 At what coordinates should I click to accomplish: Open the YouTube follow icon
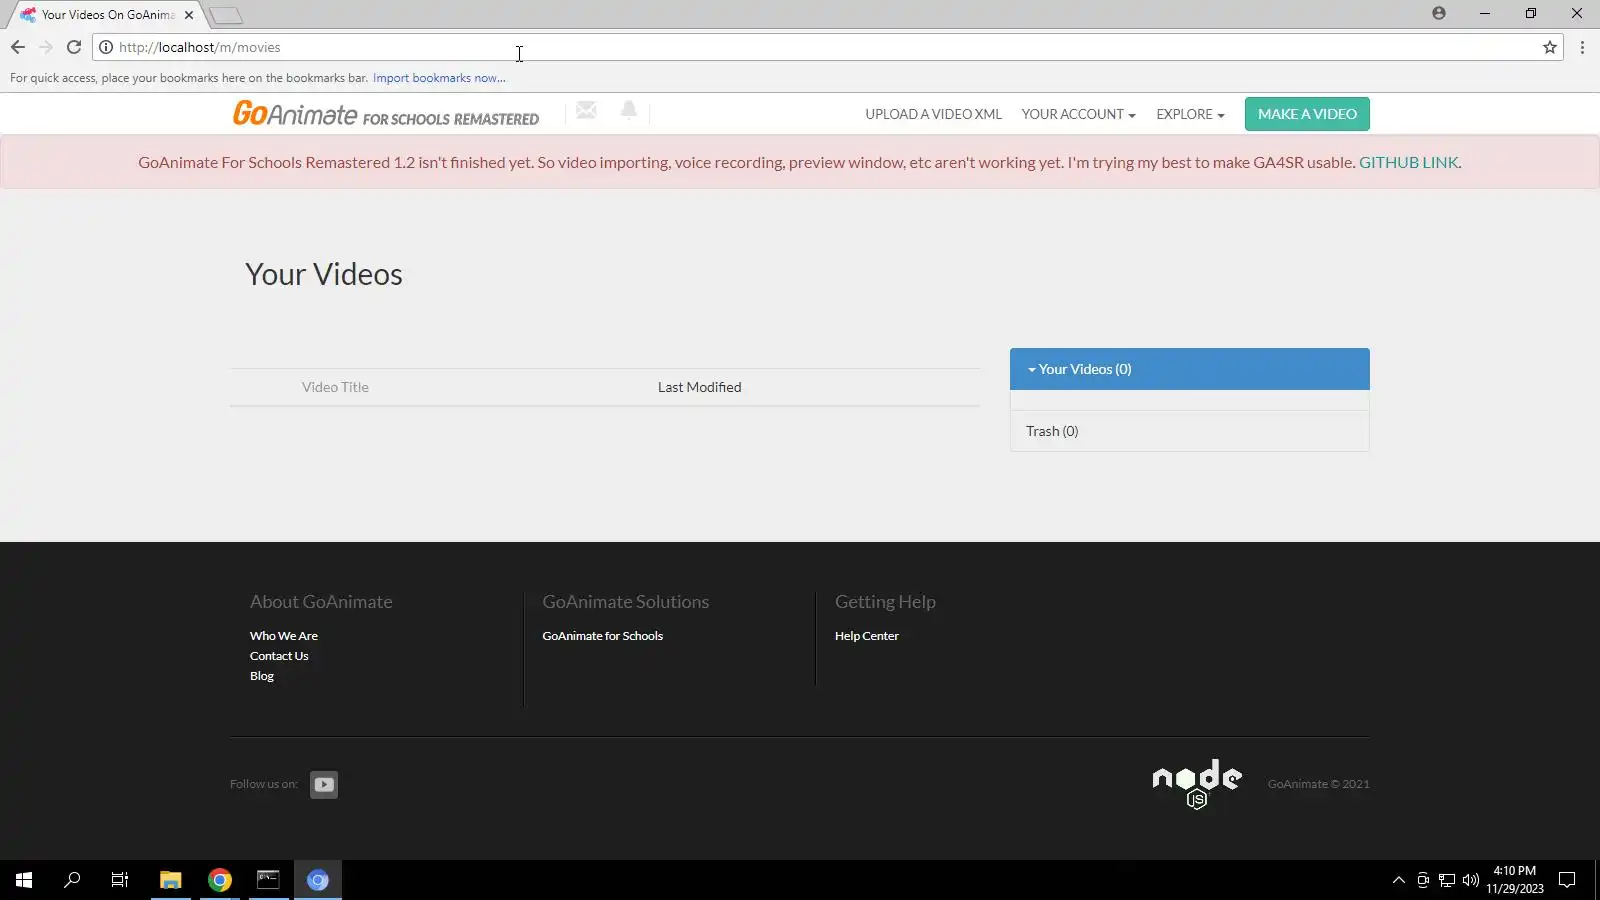point(324,785)
